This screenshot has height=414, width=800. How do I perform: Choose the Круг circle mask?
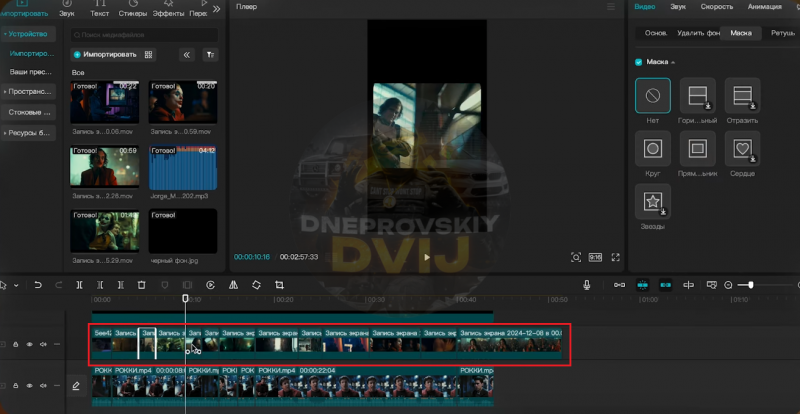click(653, 149)
